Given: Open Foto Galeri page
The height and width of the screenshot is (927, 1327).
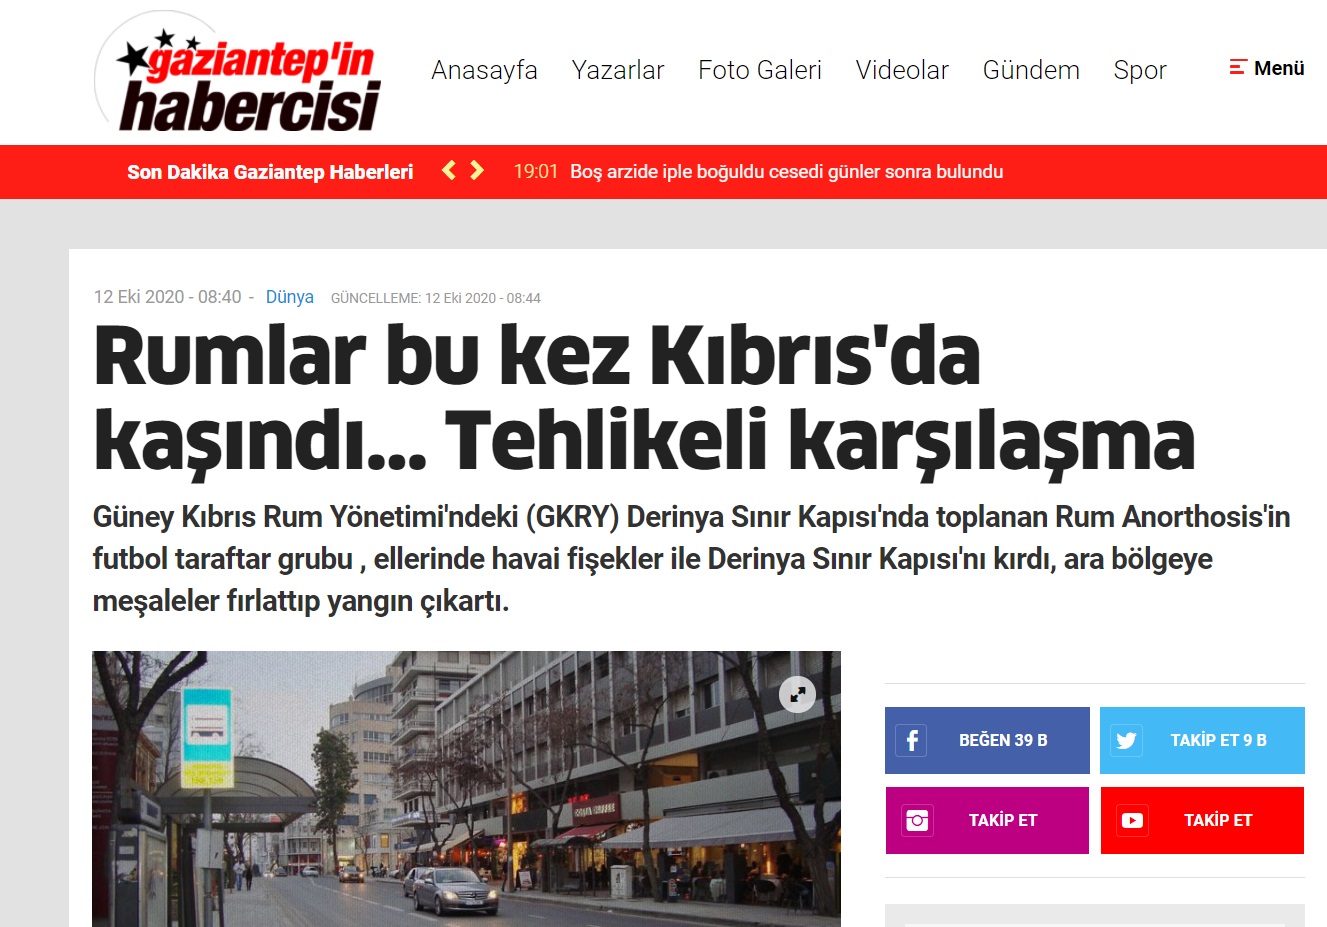Looking at the screenshot, I should [x=760, y=70].
